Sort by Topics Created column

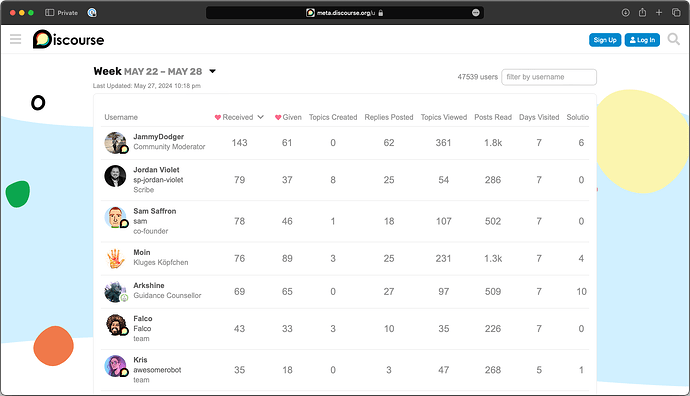333,117
